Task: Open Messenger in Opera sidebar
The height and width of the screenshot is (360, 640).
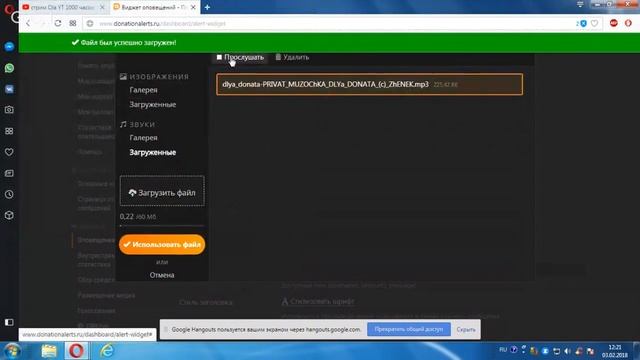Action: [x=9, y=47]
